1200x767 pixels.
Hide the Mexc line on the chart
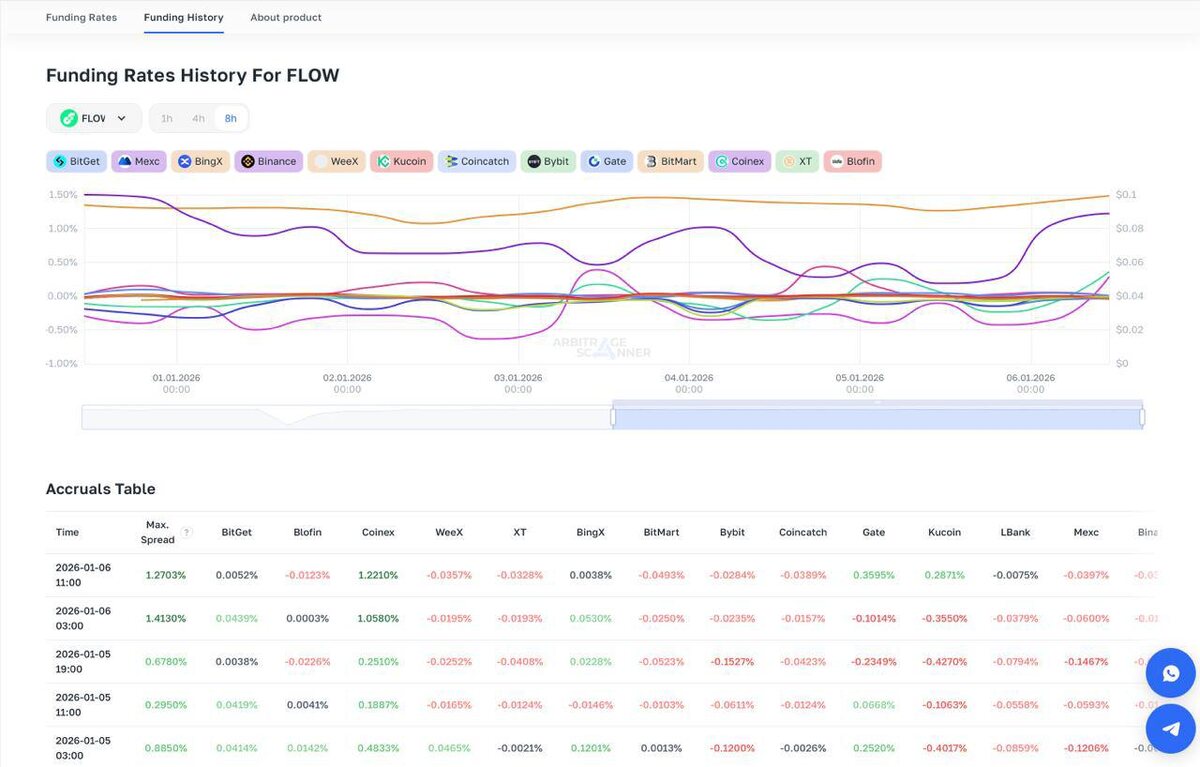click(138, 161)
